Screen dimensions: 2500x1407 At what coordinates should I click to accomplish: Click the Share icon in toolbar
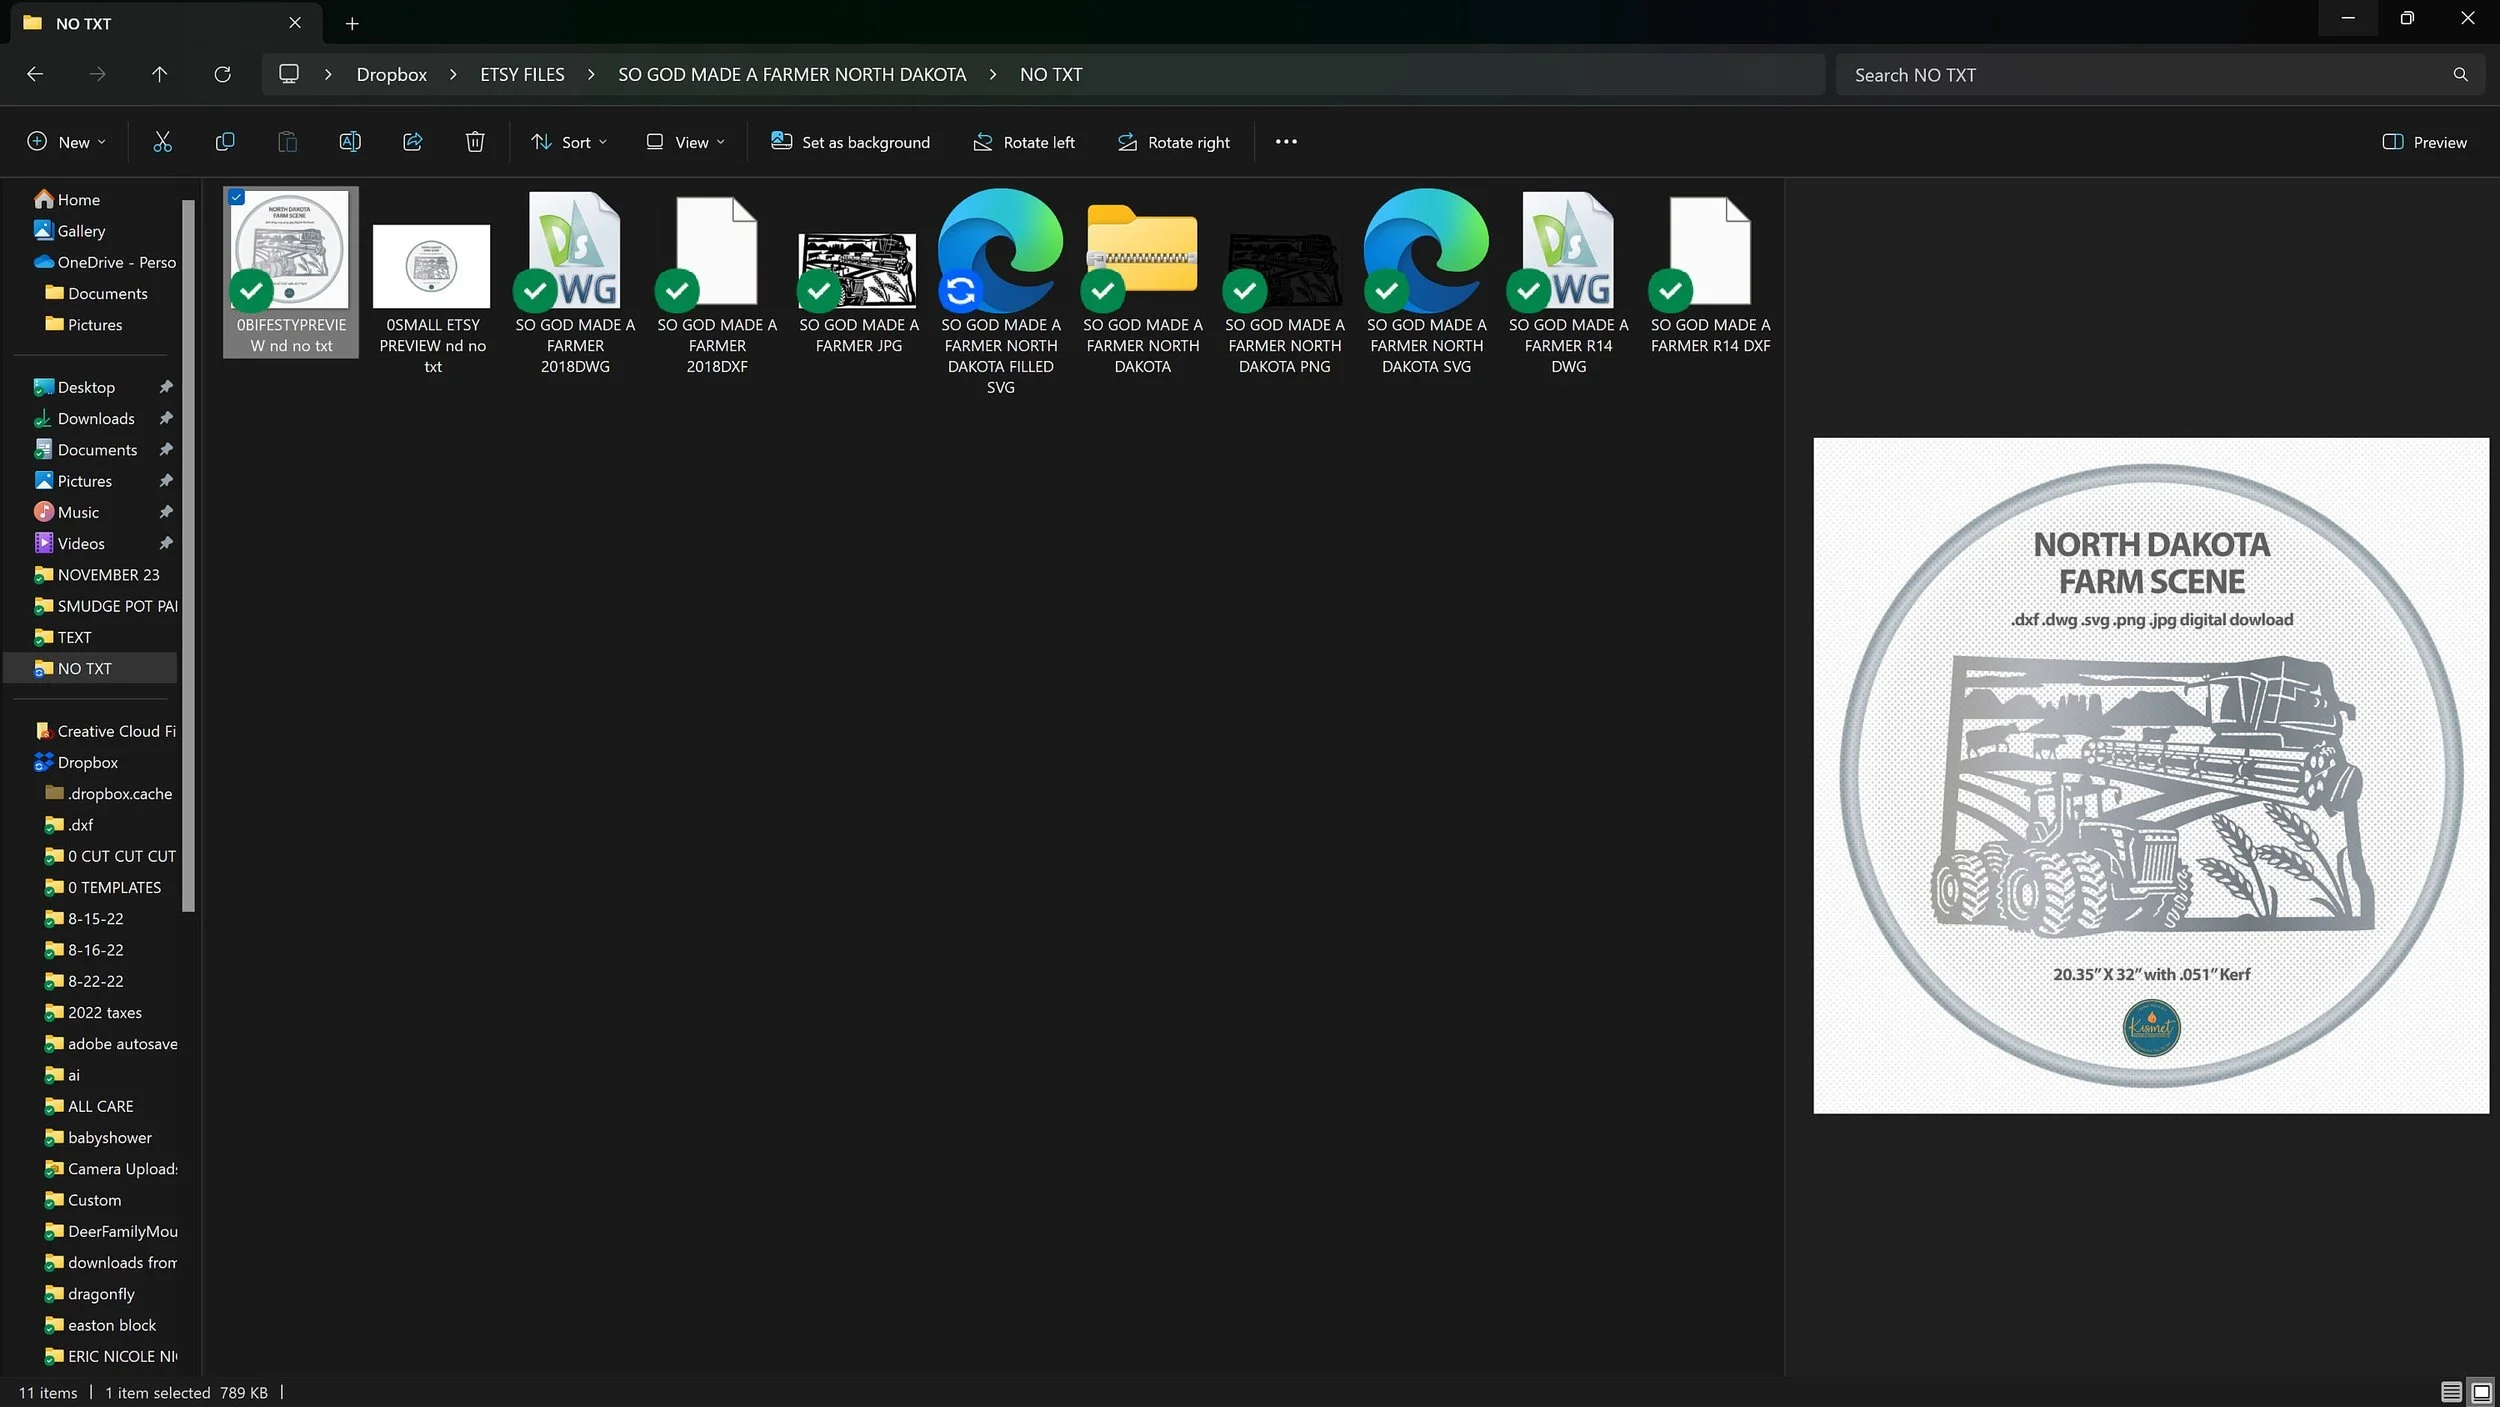412,142
